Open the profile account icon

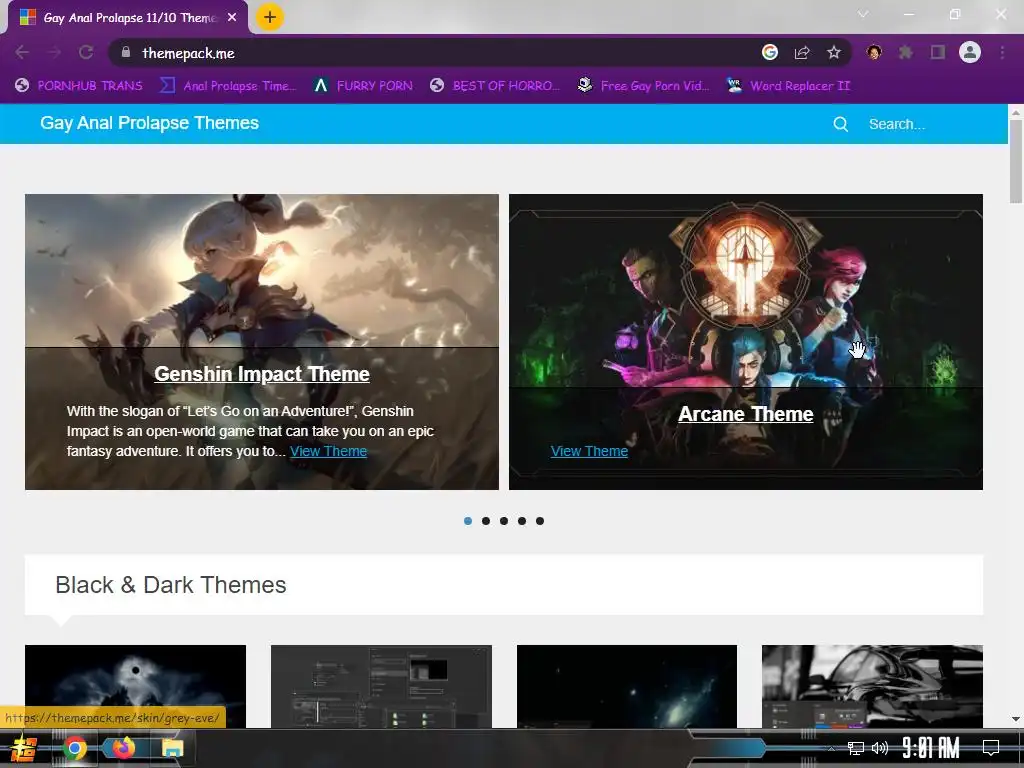point(970,52)
